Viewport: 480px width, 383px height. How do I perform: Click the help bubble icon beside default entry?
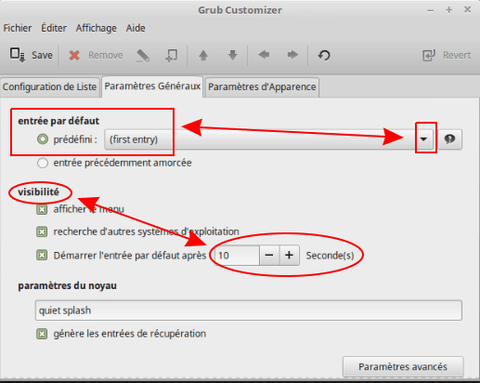pos(450,139)
